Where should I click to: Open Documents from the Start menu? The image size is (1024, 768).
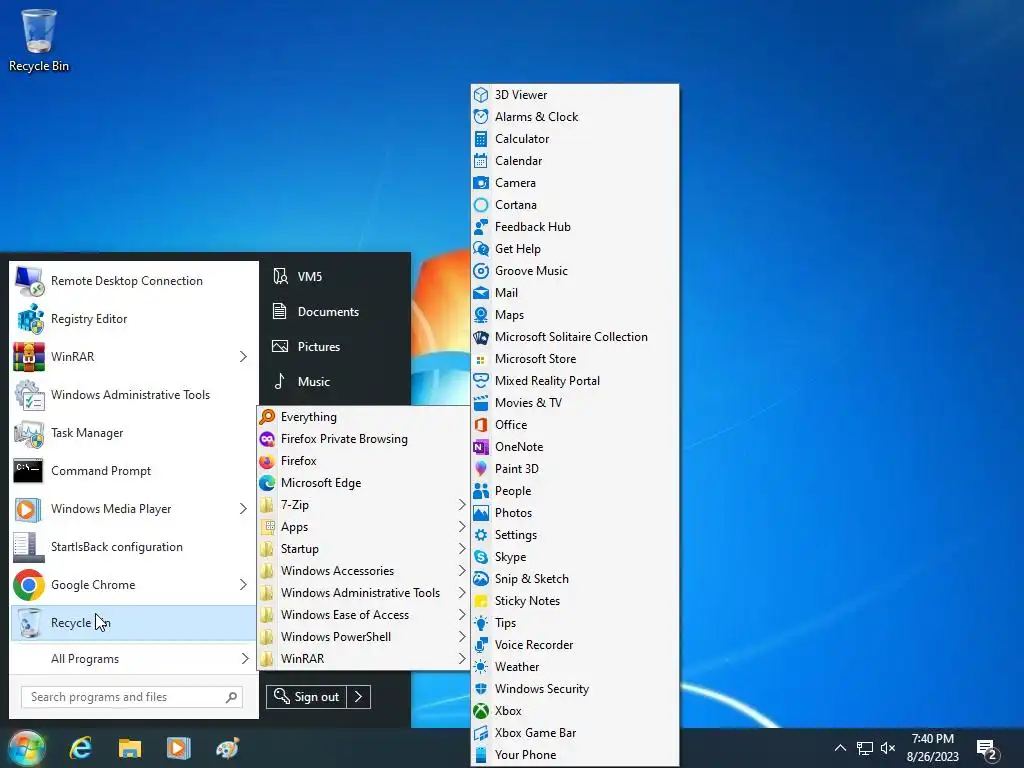point(335,312)
